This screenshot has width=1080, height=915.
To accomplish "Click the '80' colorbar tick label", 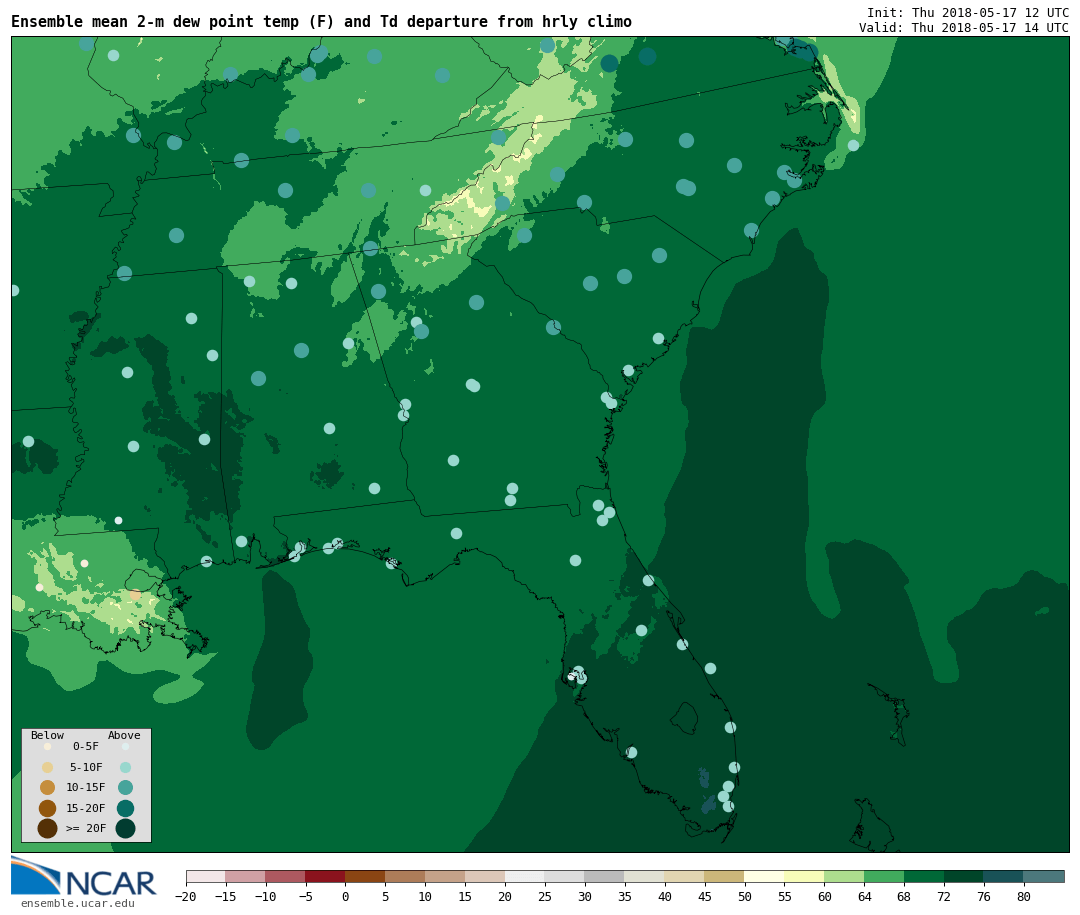I will pyautogui.click(x=1024, y=896).
